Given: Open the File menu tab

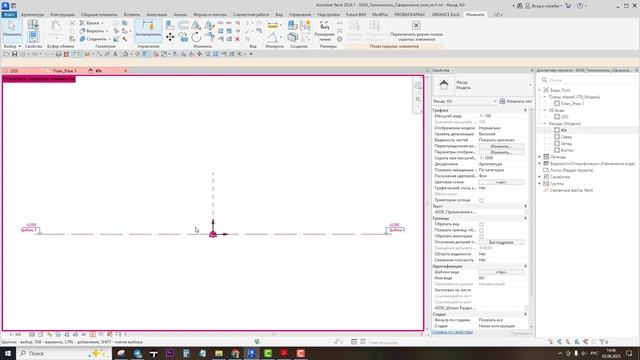Looking at the screenshot, I should pyautogui.click(x=9, y=14).
